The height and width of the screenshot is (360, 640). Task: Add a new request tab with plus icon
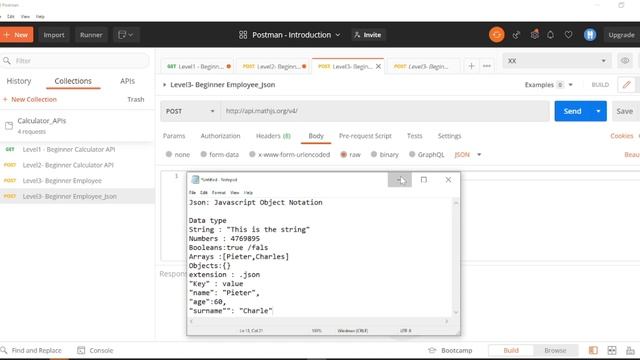point(471,66)
